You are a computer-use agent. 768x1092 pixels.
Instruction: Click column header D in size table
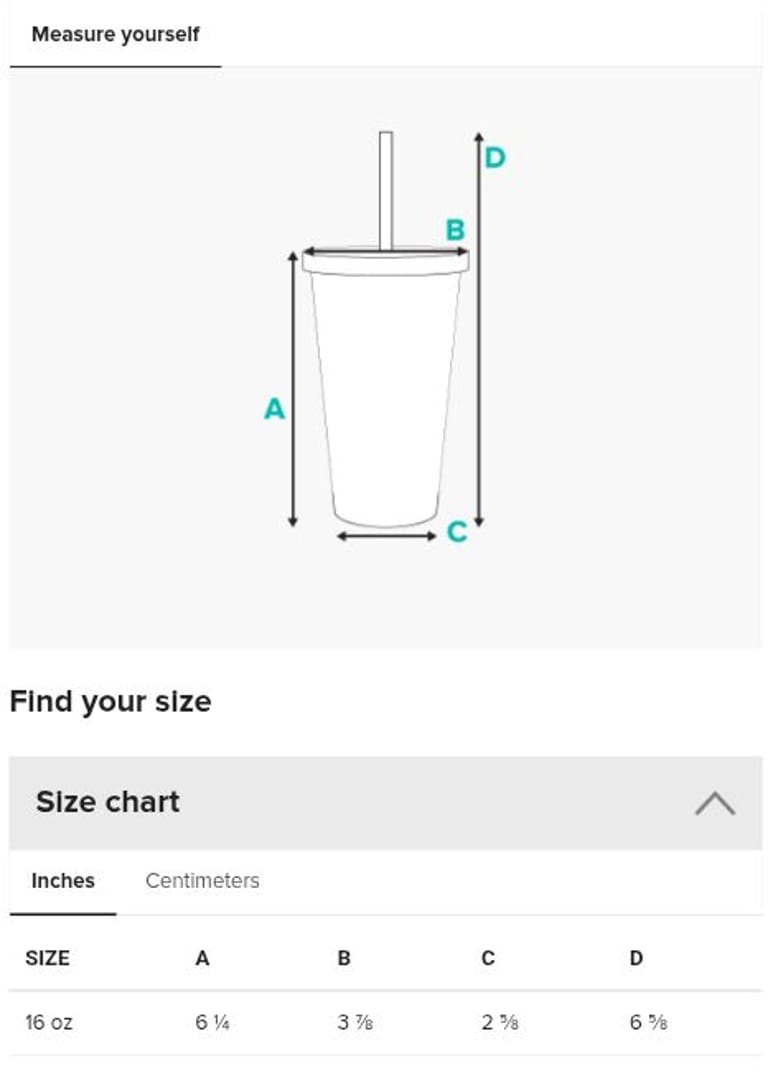pyautogui.click(x=636, y=958)
